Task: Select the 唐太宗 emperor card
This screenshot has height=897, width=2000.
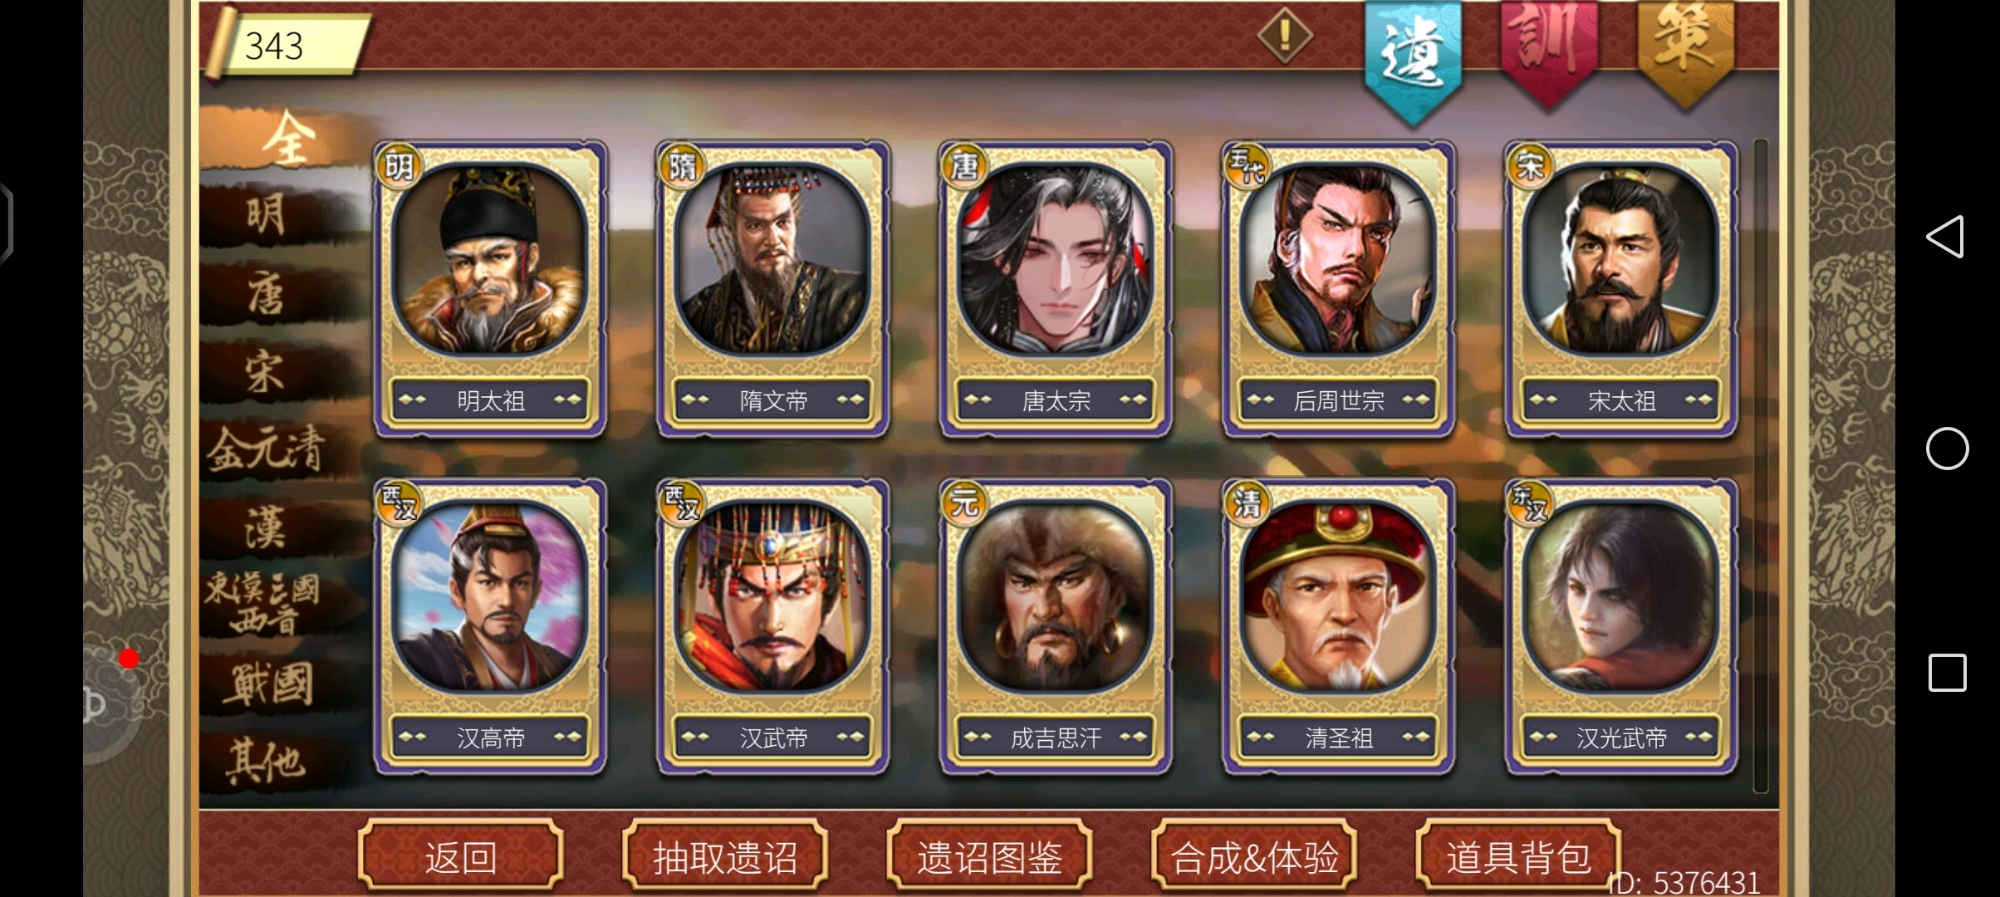Action: [1055, 289]
